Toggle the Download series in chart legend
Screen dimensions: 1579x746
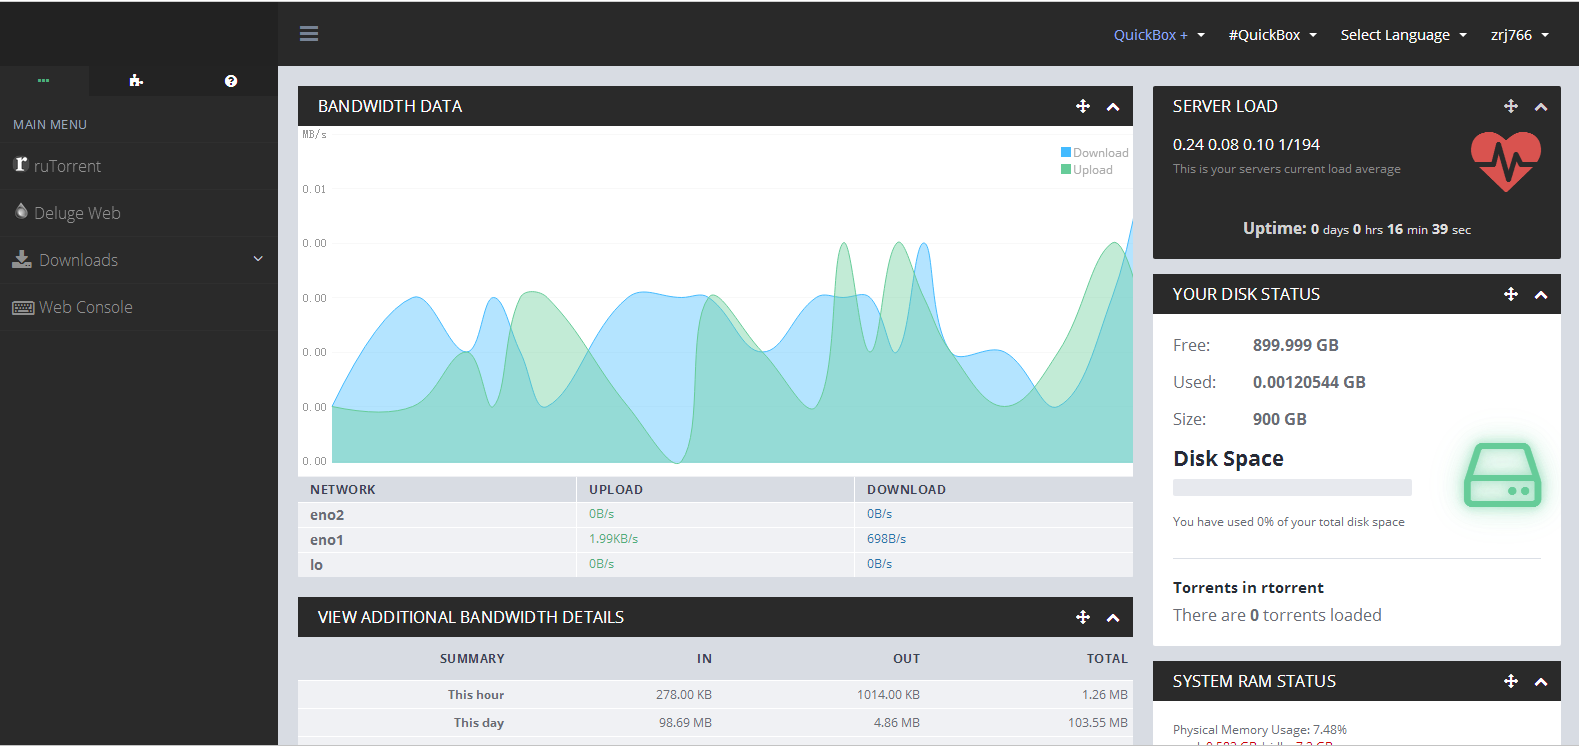pos(1095,153)
